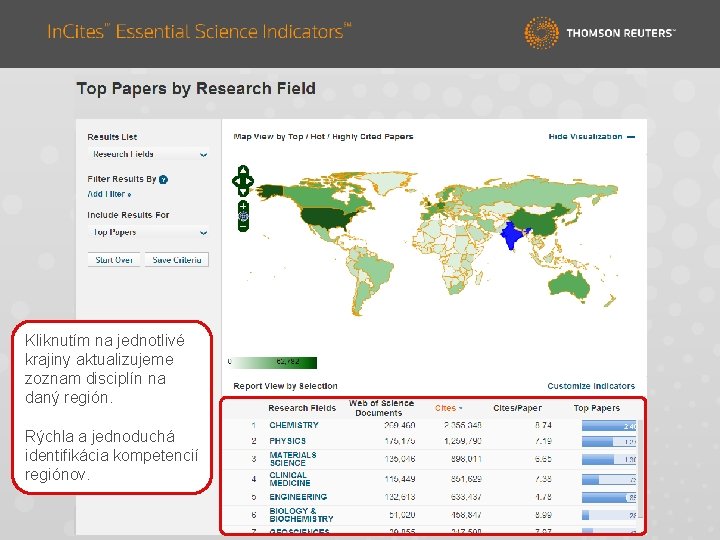This screenshot has height=540, width=720.
Task: Click the Start Over button
Action: 114,260
